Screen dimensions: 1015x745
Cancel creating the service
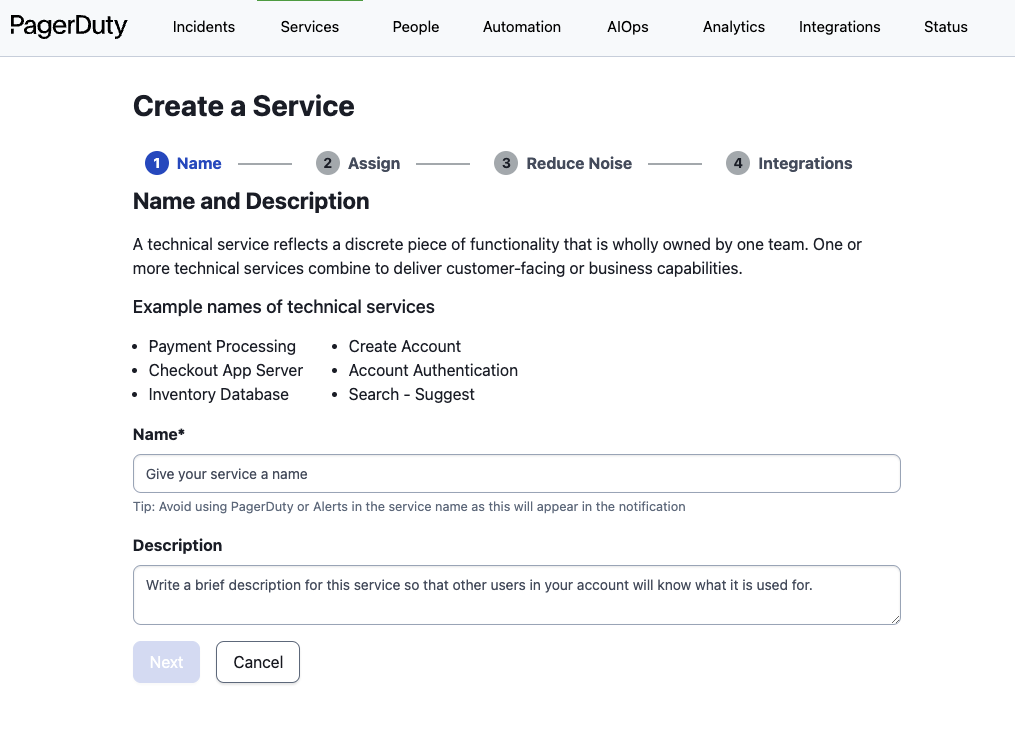coord(258,662)
